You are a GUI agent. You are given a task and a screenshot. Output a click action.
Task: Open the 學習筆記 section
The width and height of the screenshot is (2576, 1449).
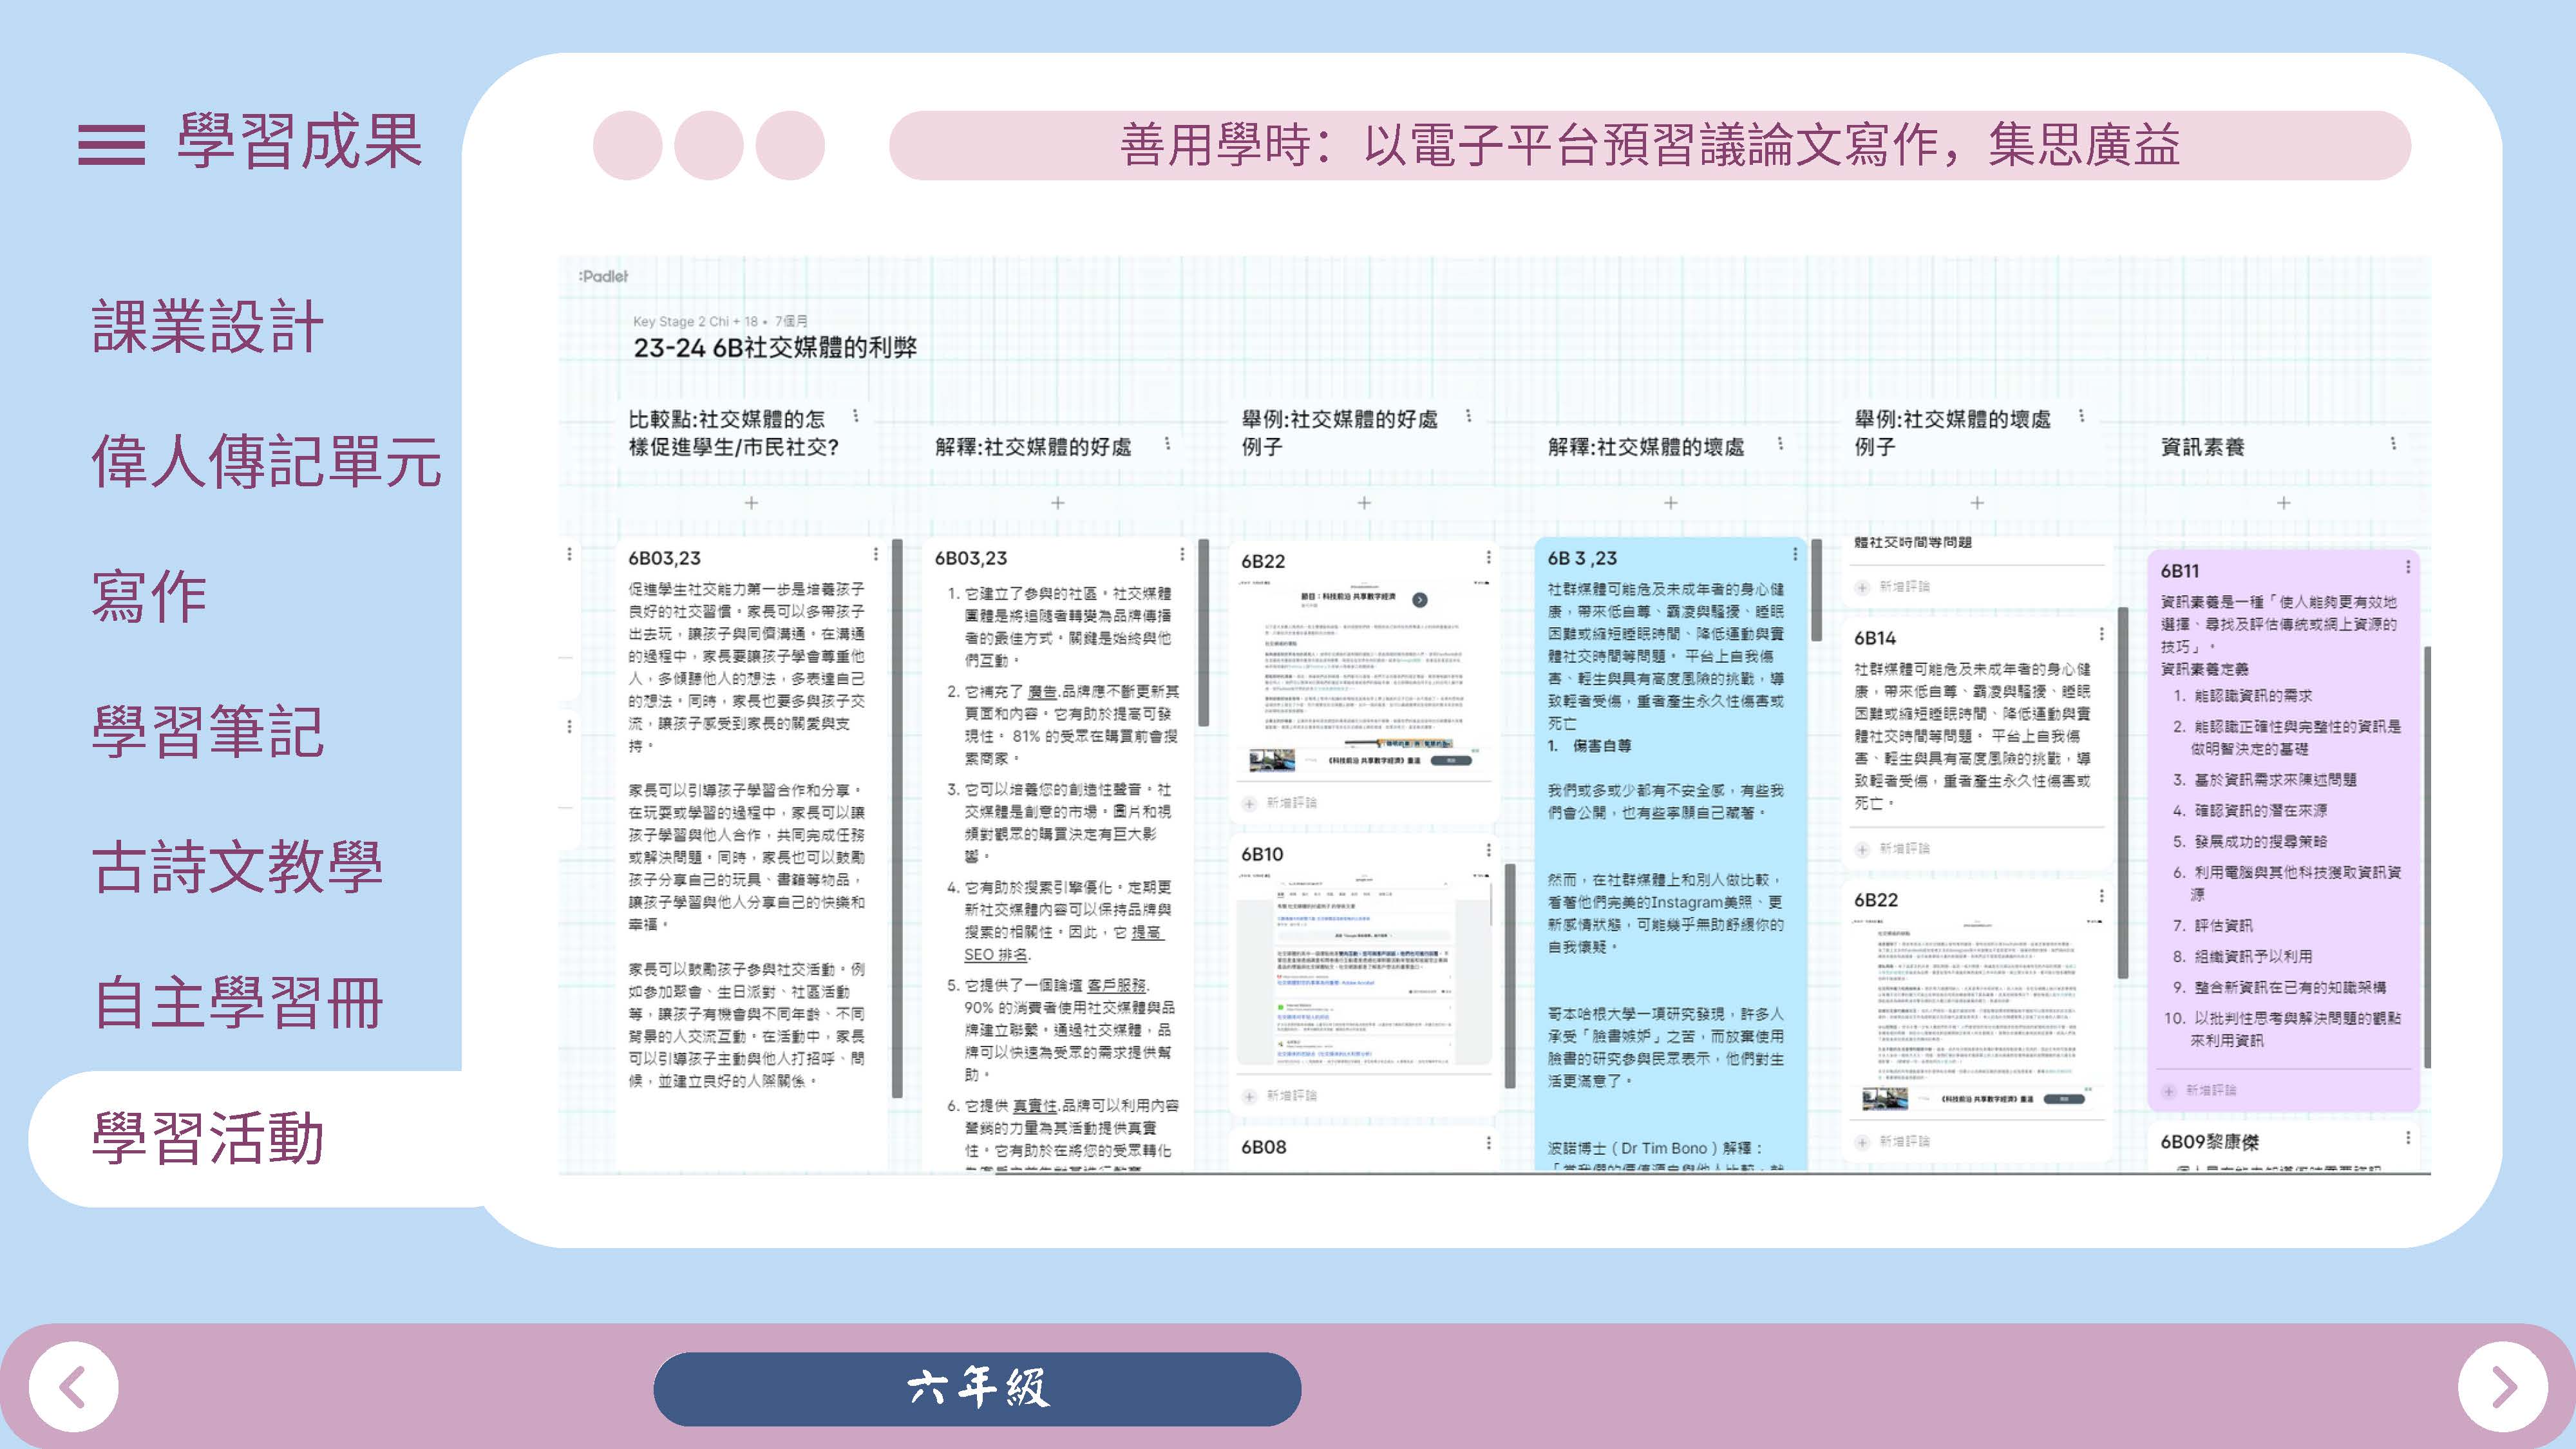pos(208,731)
